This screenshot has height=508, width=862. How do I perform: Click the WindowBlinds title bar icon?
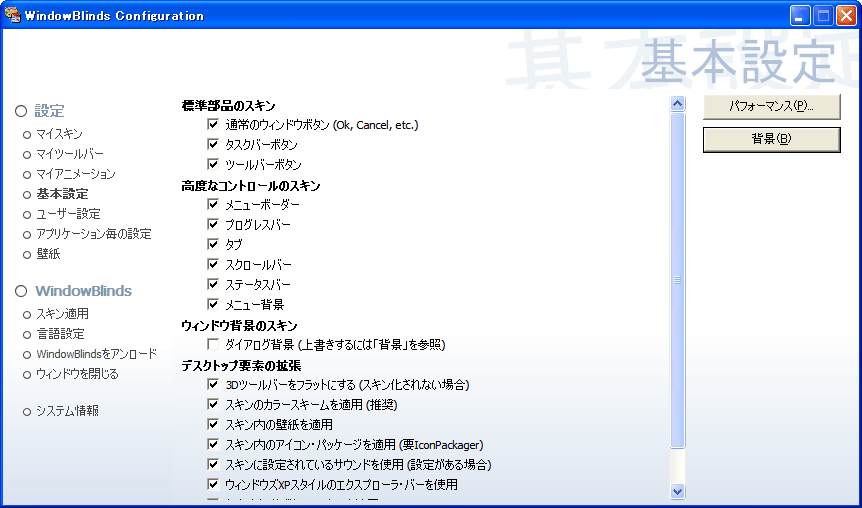pos(12,15)
